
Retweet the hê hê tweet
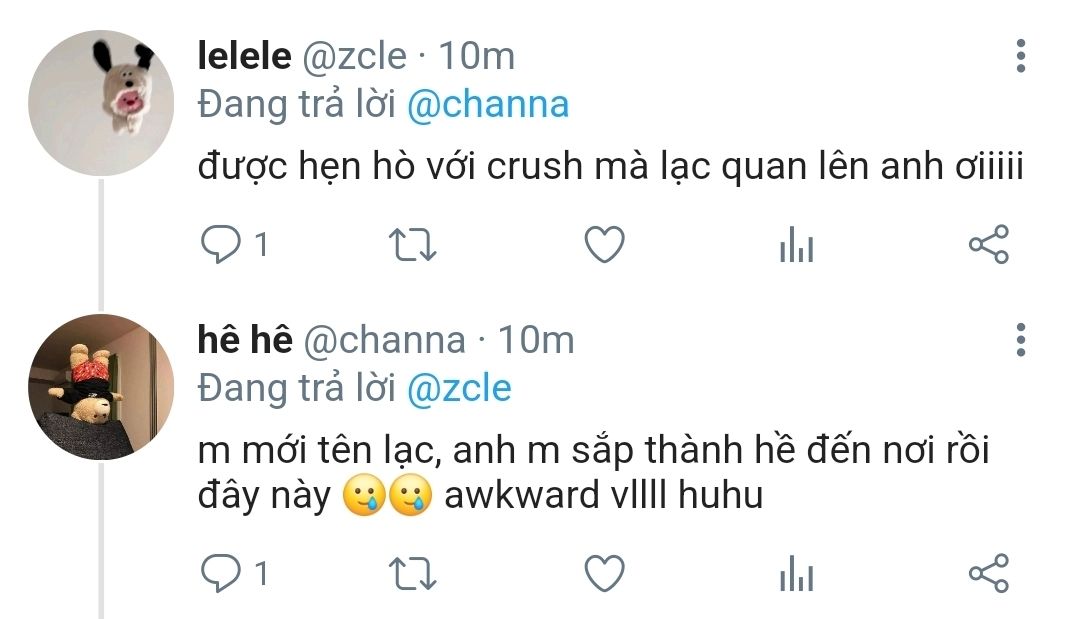411,574
